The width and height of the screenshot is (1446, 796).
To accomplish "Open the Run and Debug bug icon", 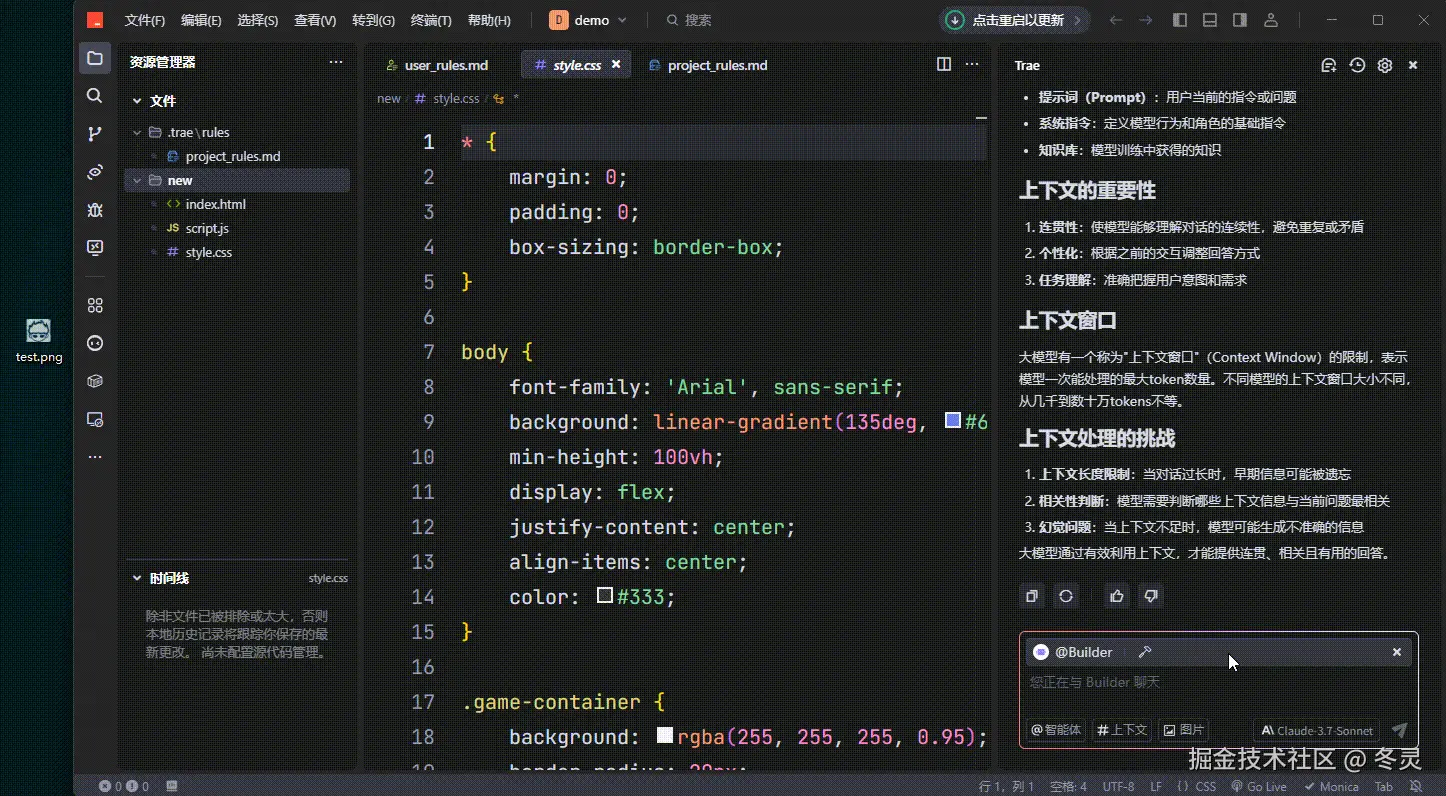I will click(95, 210).
